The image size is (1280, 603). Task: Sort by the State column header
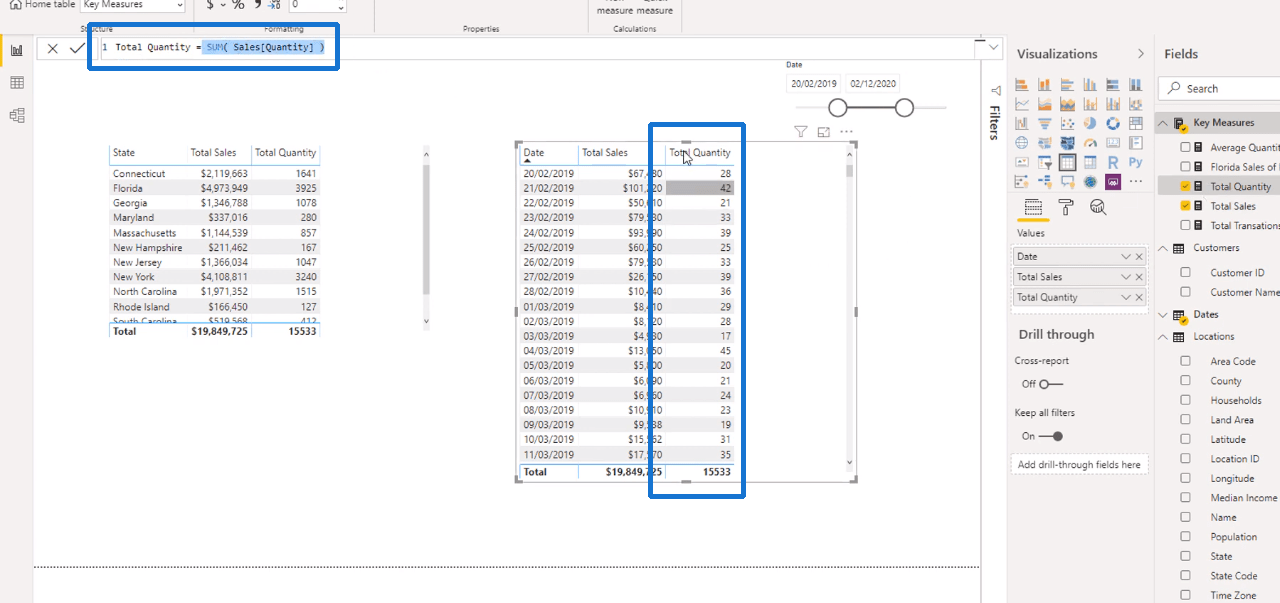[x=124, y=153]
